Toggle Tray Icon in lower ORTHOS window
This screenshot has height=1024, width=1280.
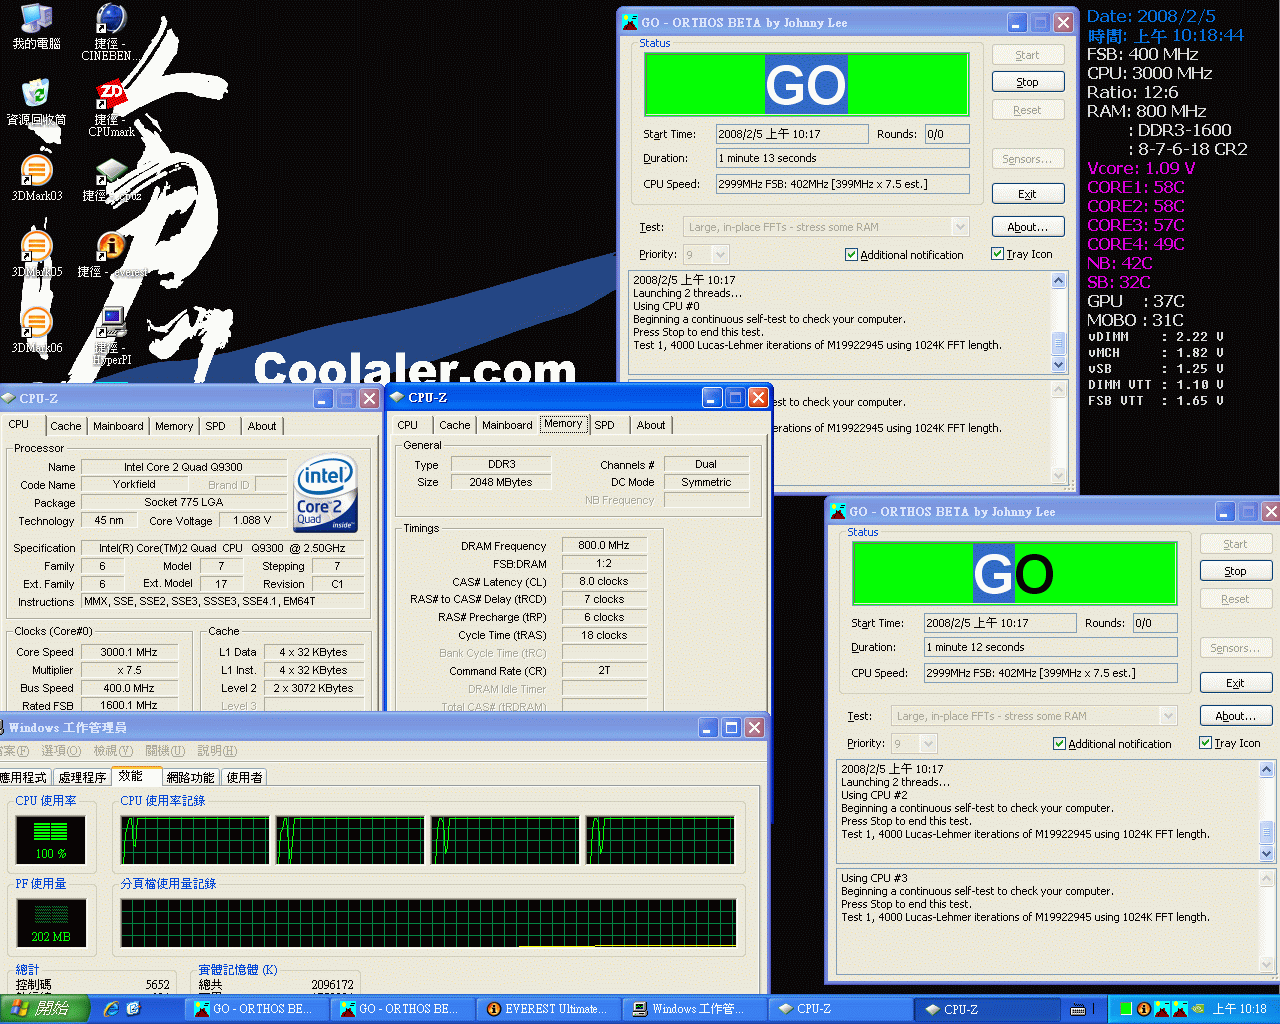pyautogui.click(x=1229, y=743)
